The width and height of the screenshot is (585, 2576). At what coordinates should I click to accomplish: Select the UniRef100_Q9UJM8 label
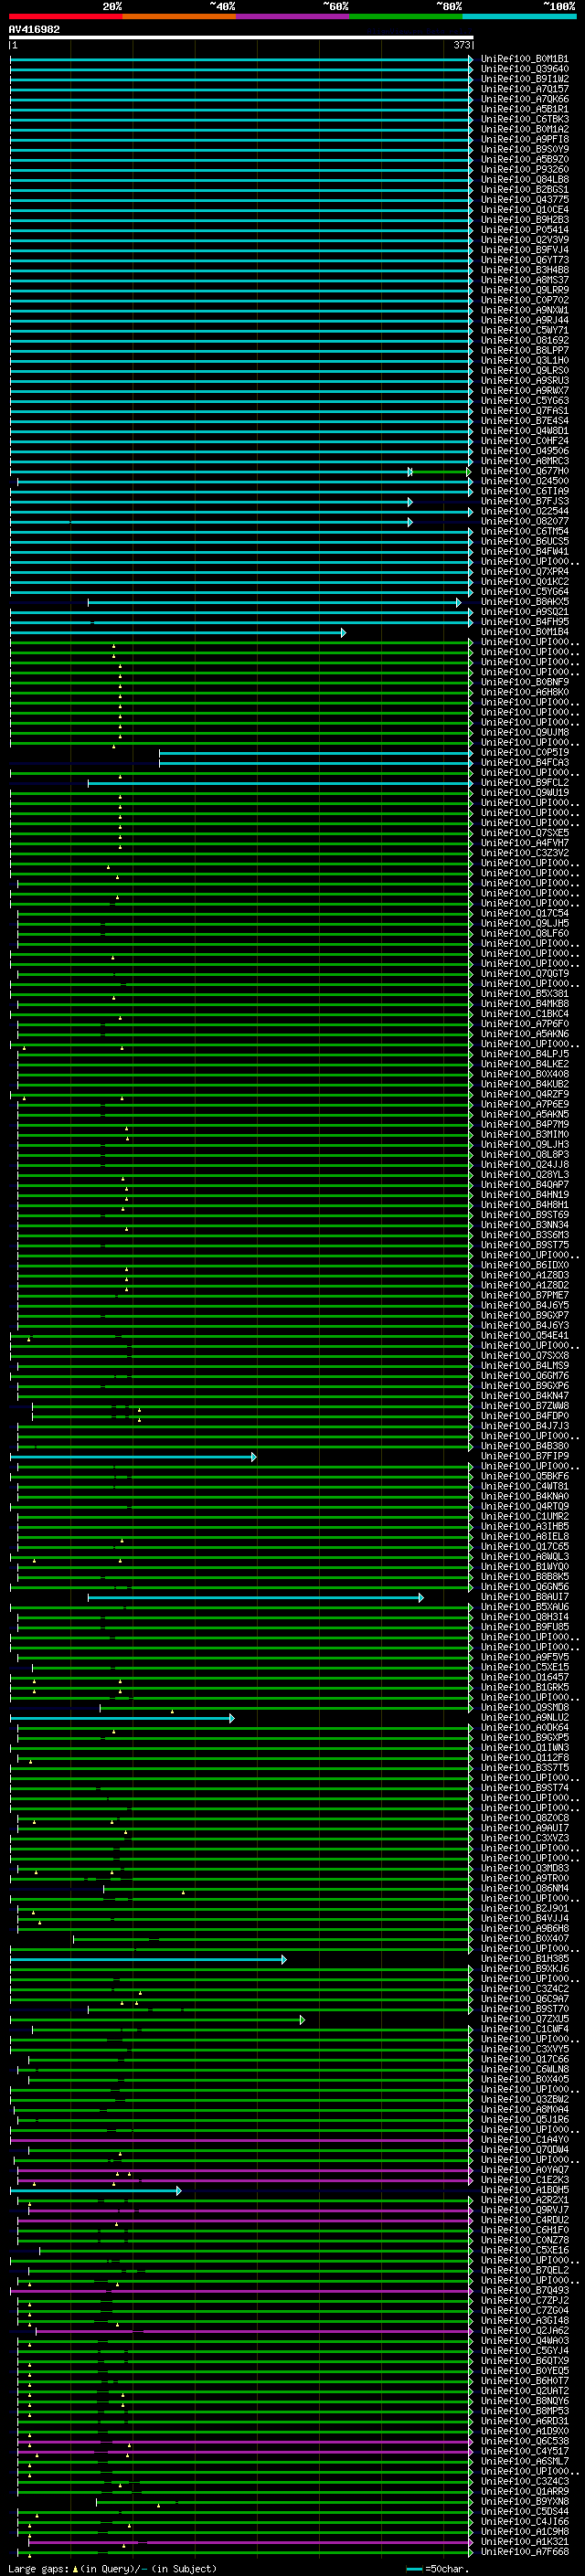pyautogui.click(x=524, y=733)
